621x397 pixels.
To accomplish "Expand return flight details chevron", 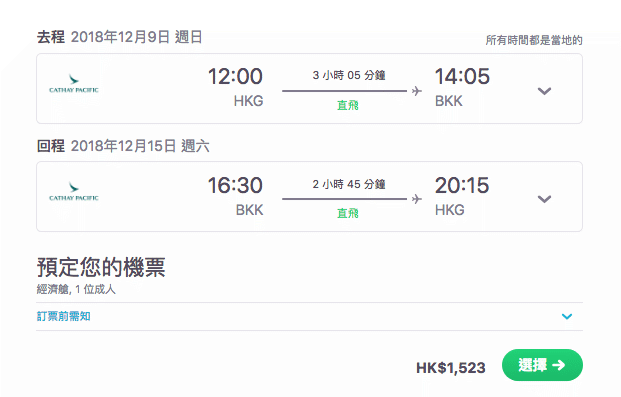I will [544, 199].
